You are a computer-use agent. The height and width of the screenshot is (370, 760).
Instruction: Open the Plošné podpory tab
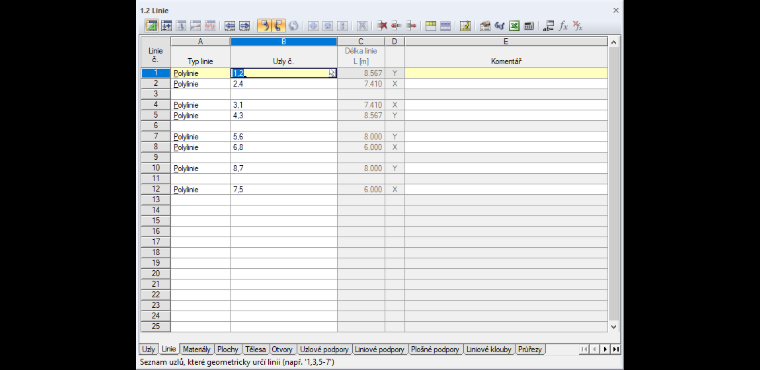(436, 349)
